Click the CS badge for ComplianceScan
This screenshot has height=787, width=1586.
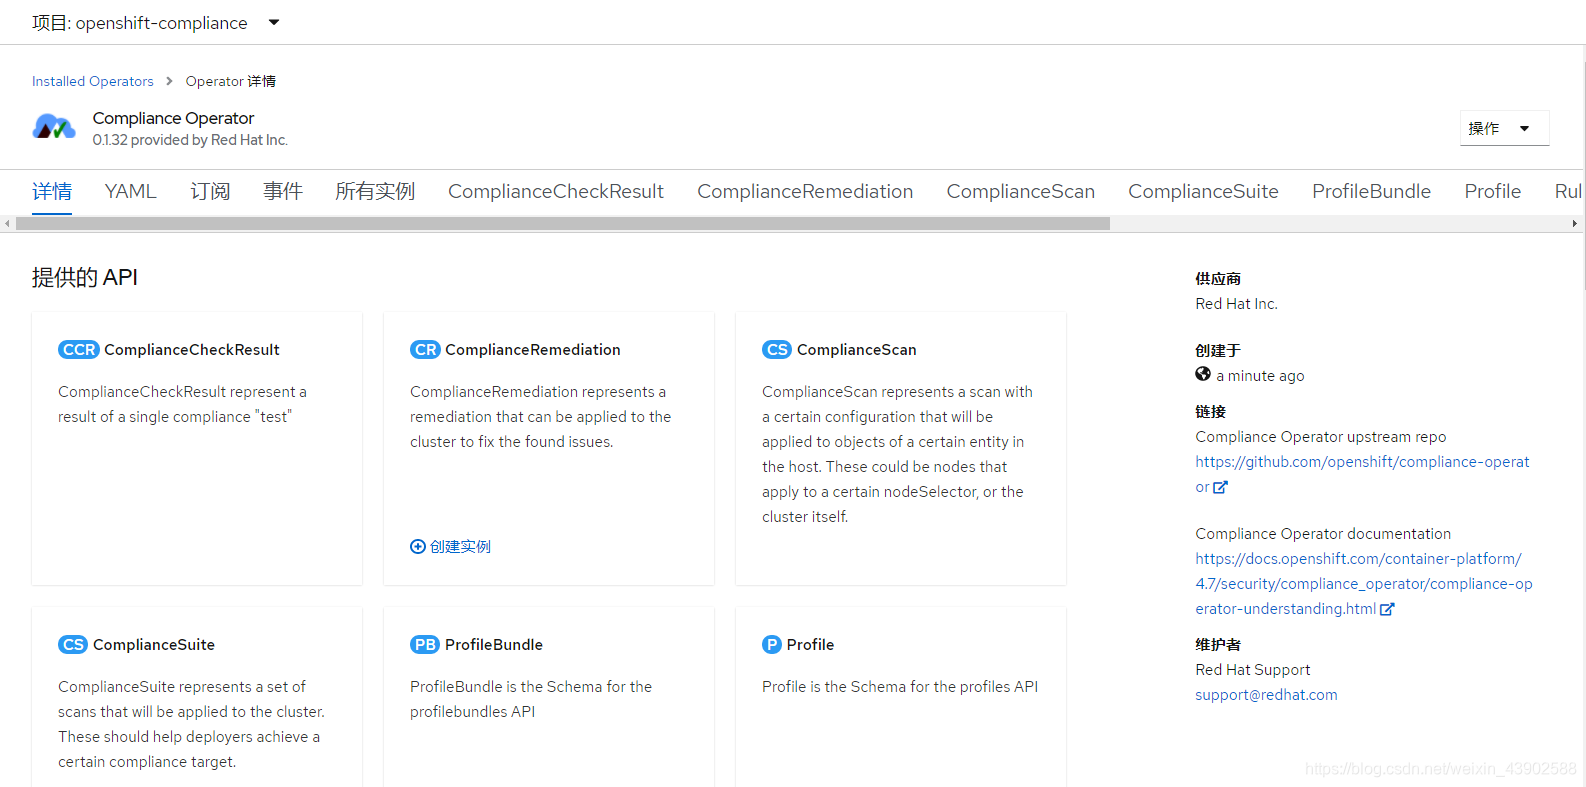point(777,350)
